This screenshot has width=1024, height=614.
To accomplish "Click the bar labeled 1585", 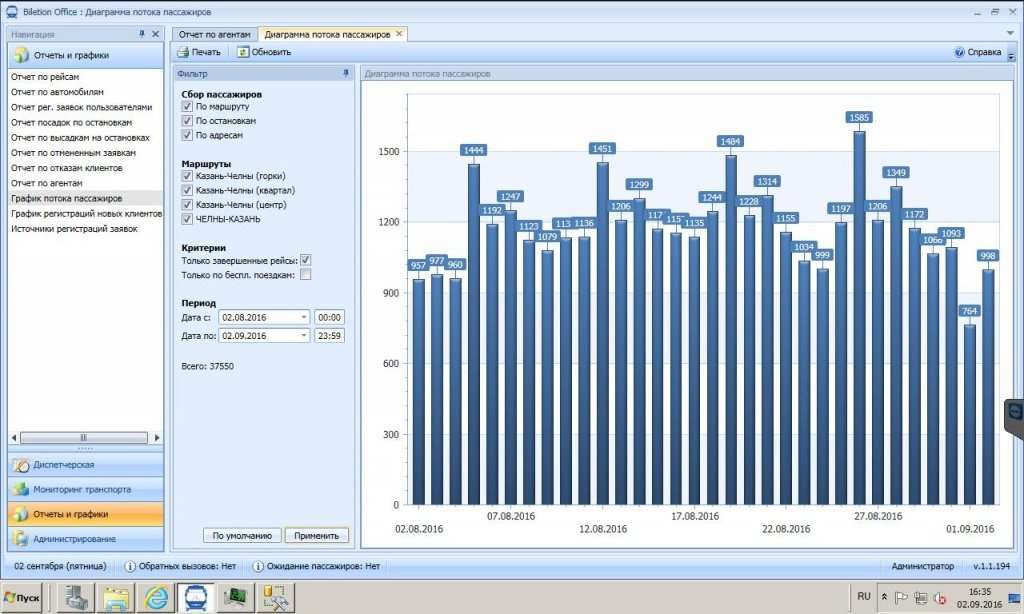I will tap(859, 318).
